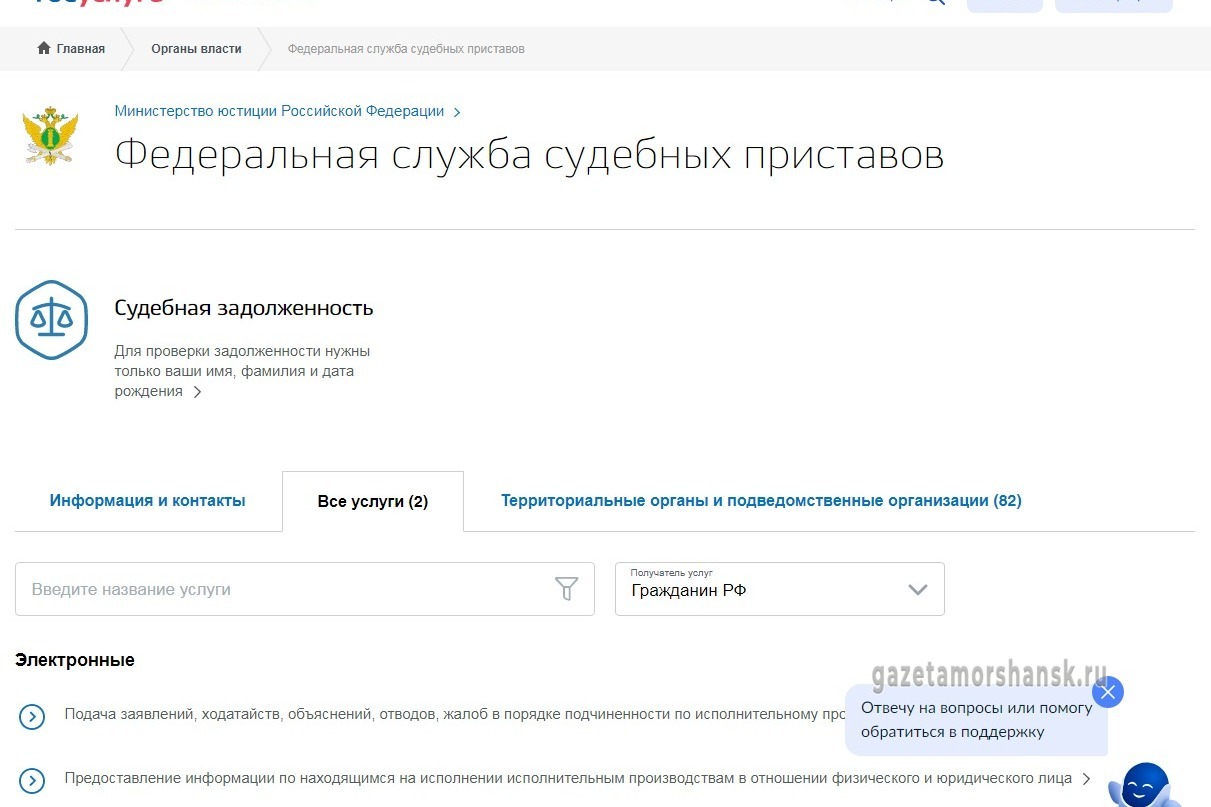
Task: Click the scales icon for Судебная задолженность
Action: pos(52,320)
